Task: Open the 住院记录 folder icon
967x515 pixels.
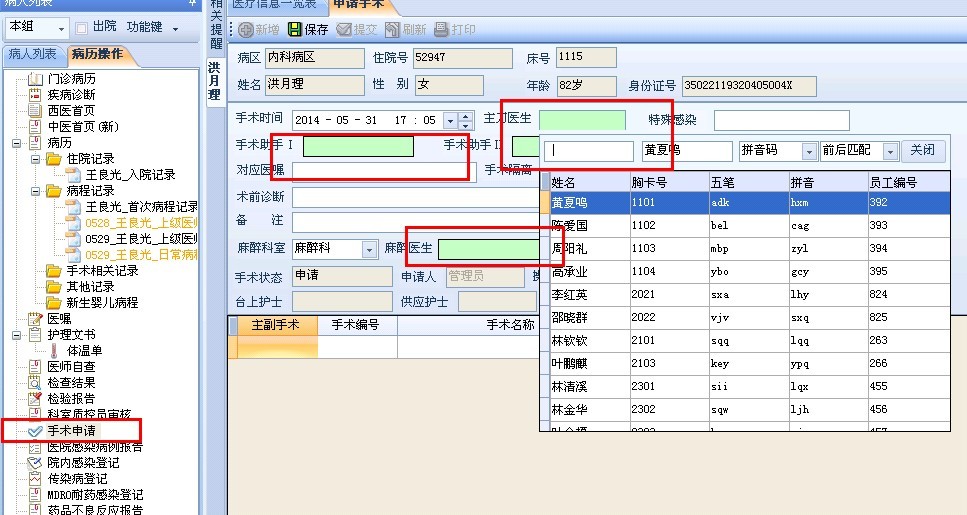Action: pyautogui.click(x=54, y=159)
